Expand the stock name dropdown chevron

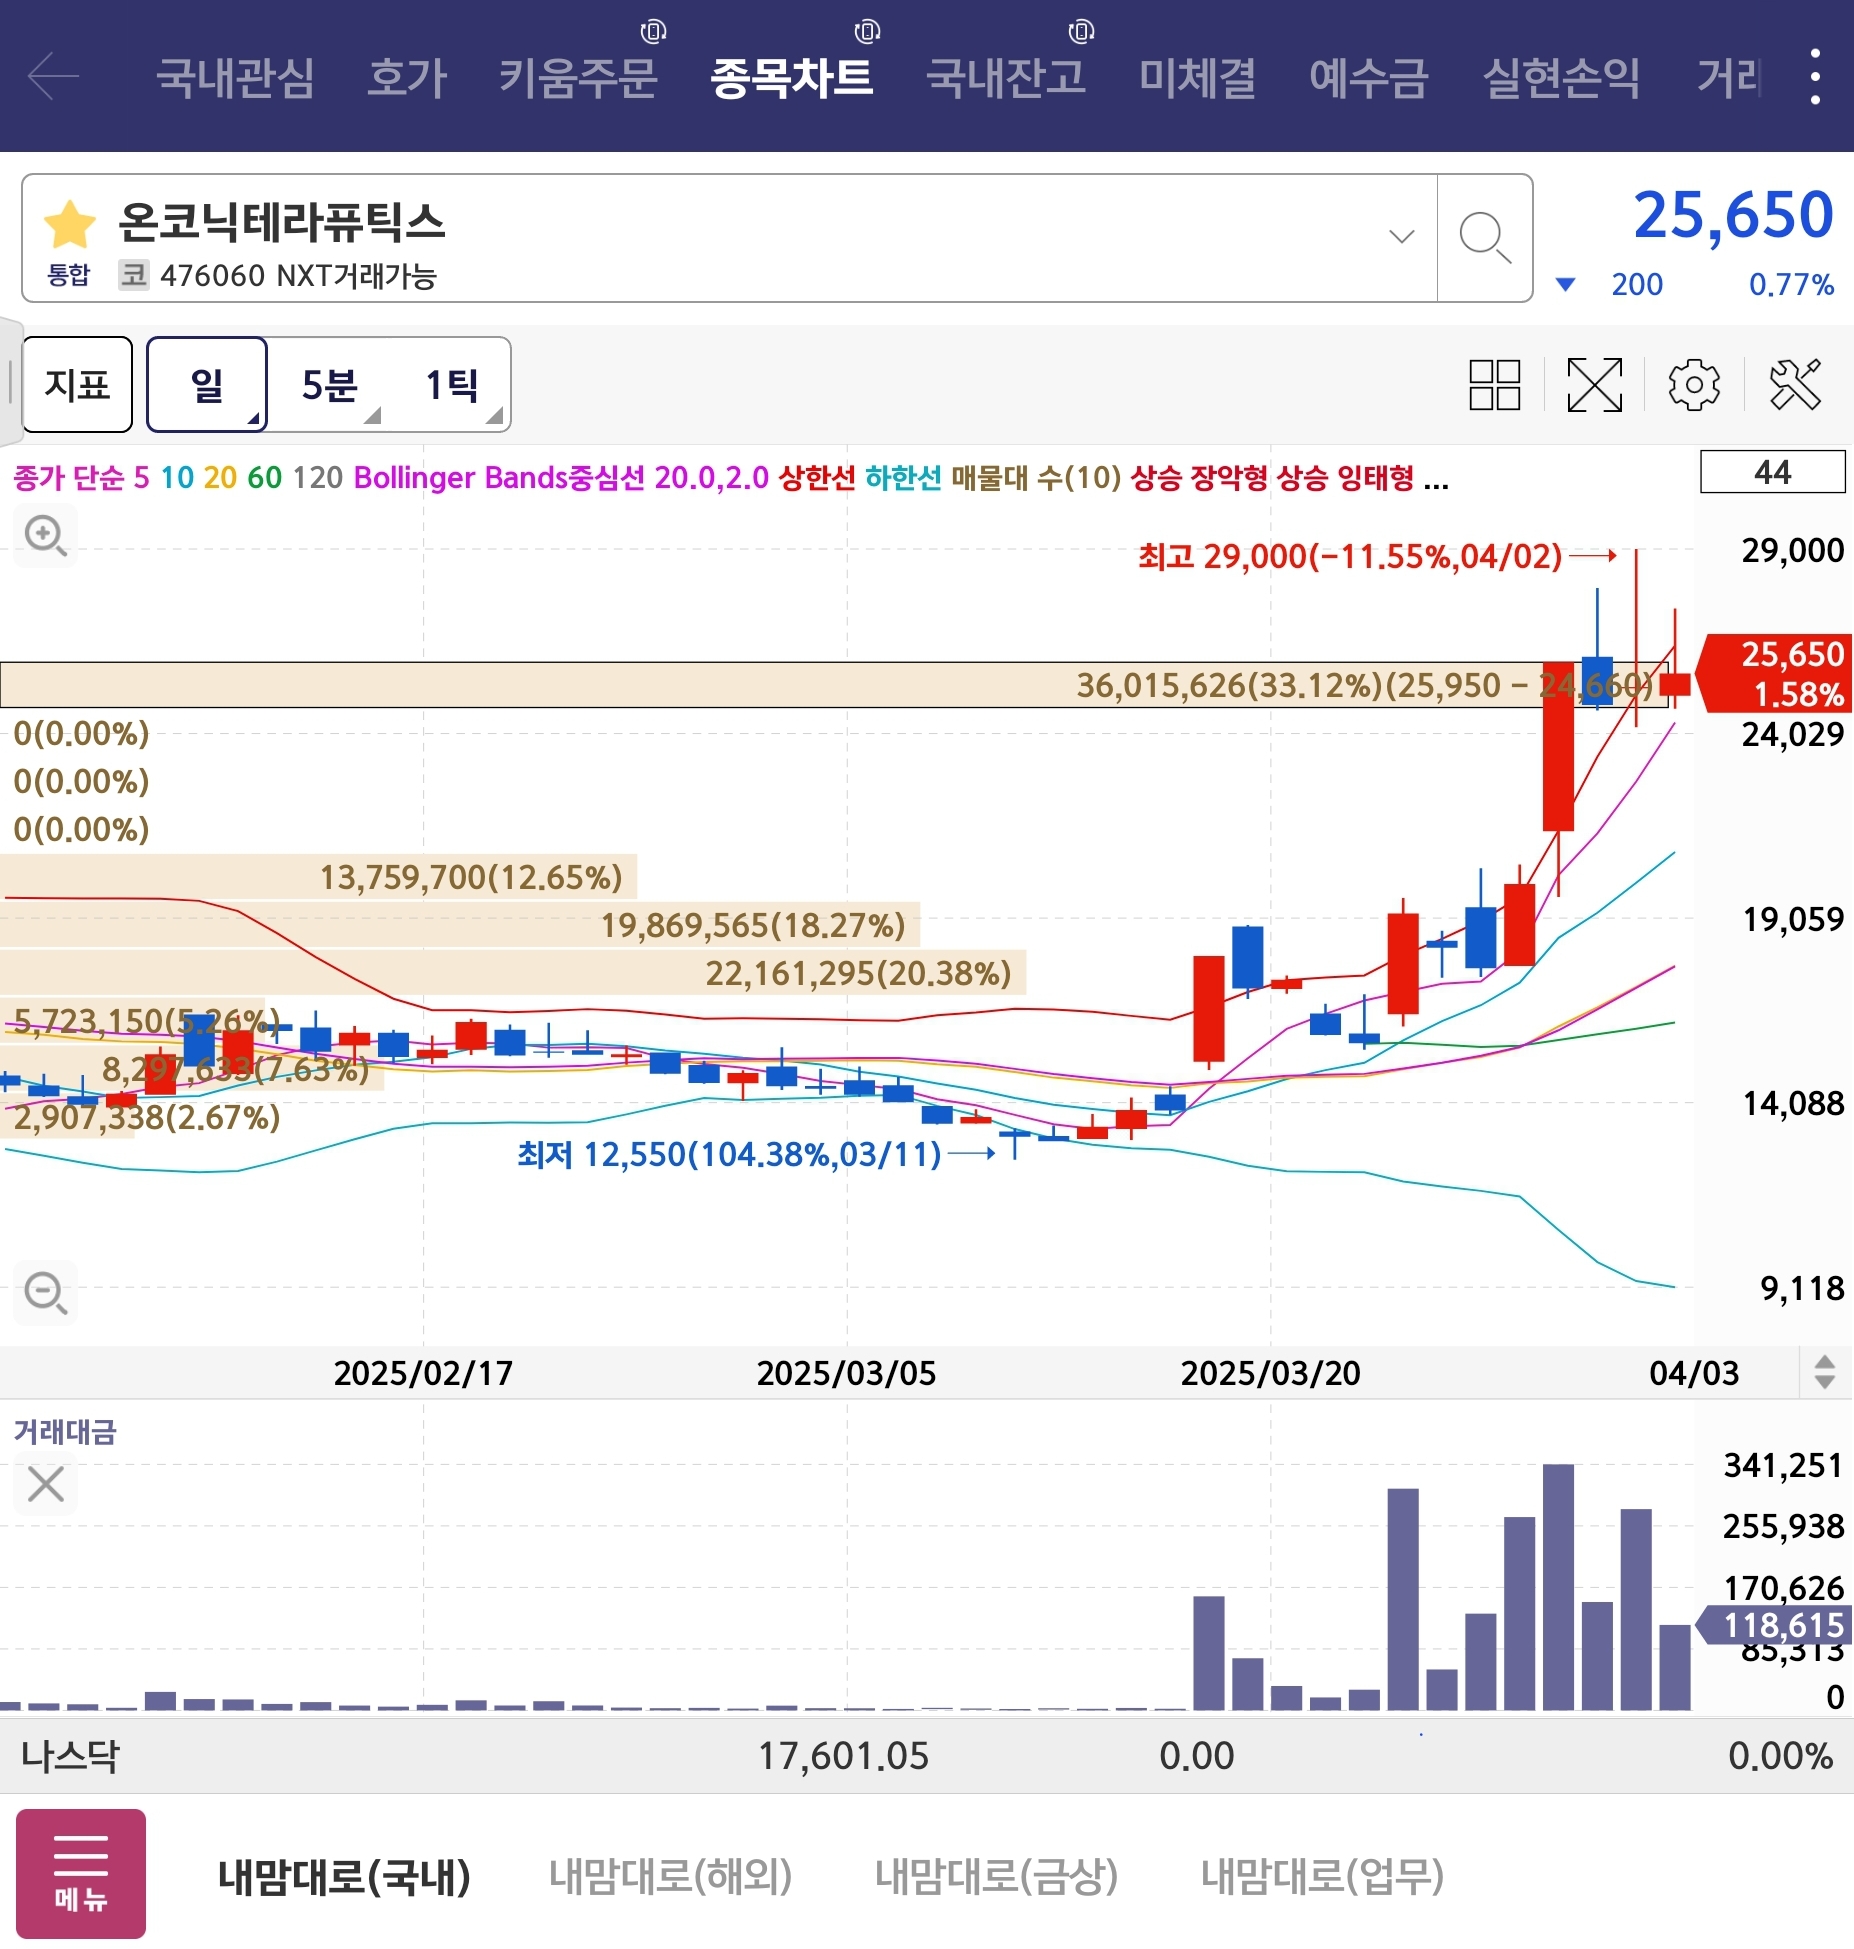coord(1402,237)
